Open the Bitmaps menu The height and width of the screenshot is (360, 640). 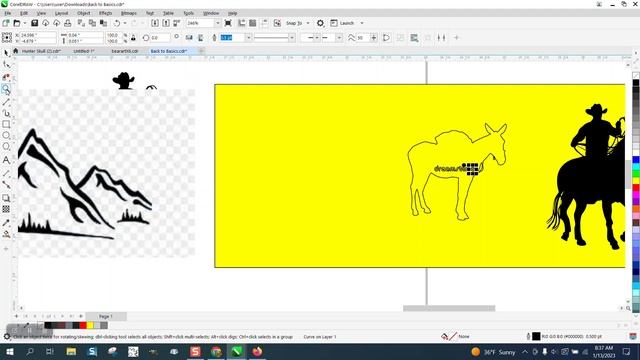(x=129, y=13)
